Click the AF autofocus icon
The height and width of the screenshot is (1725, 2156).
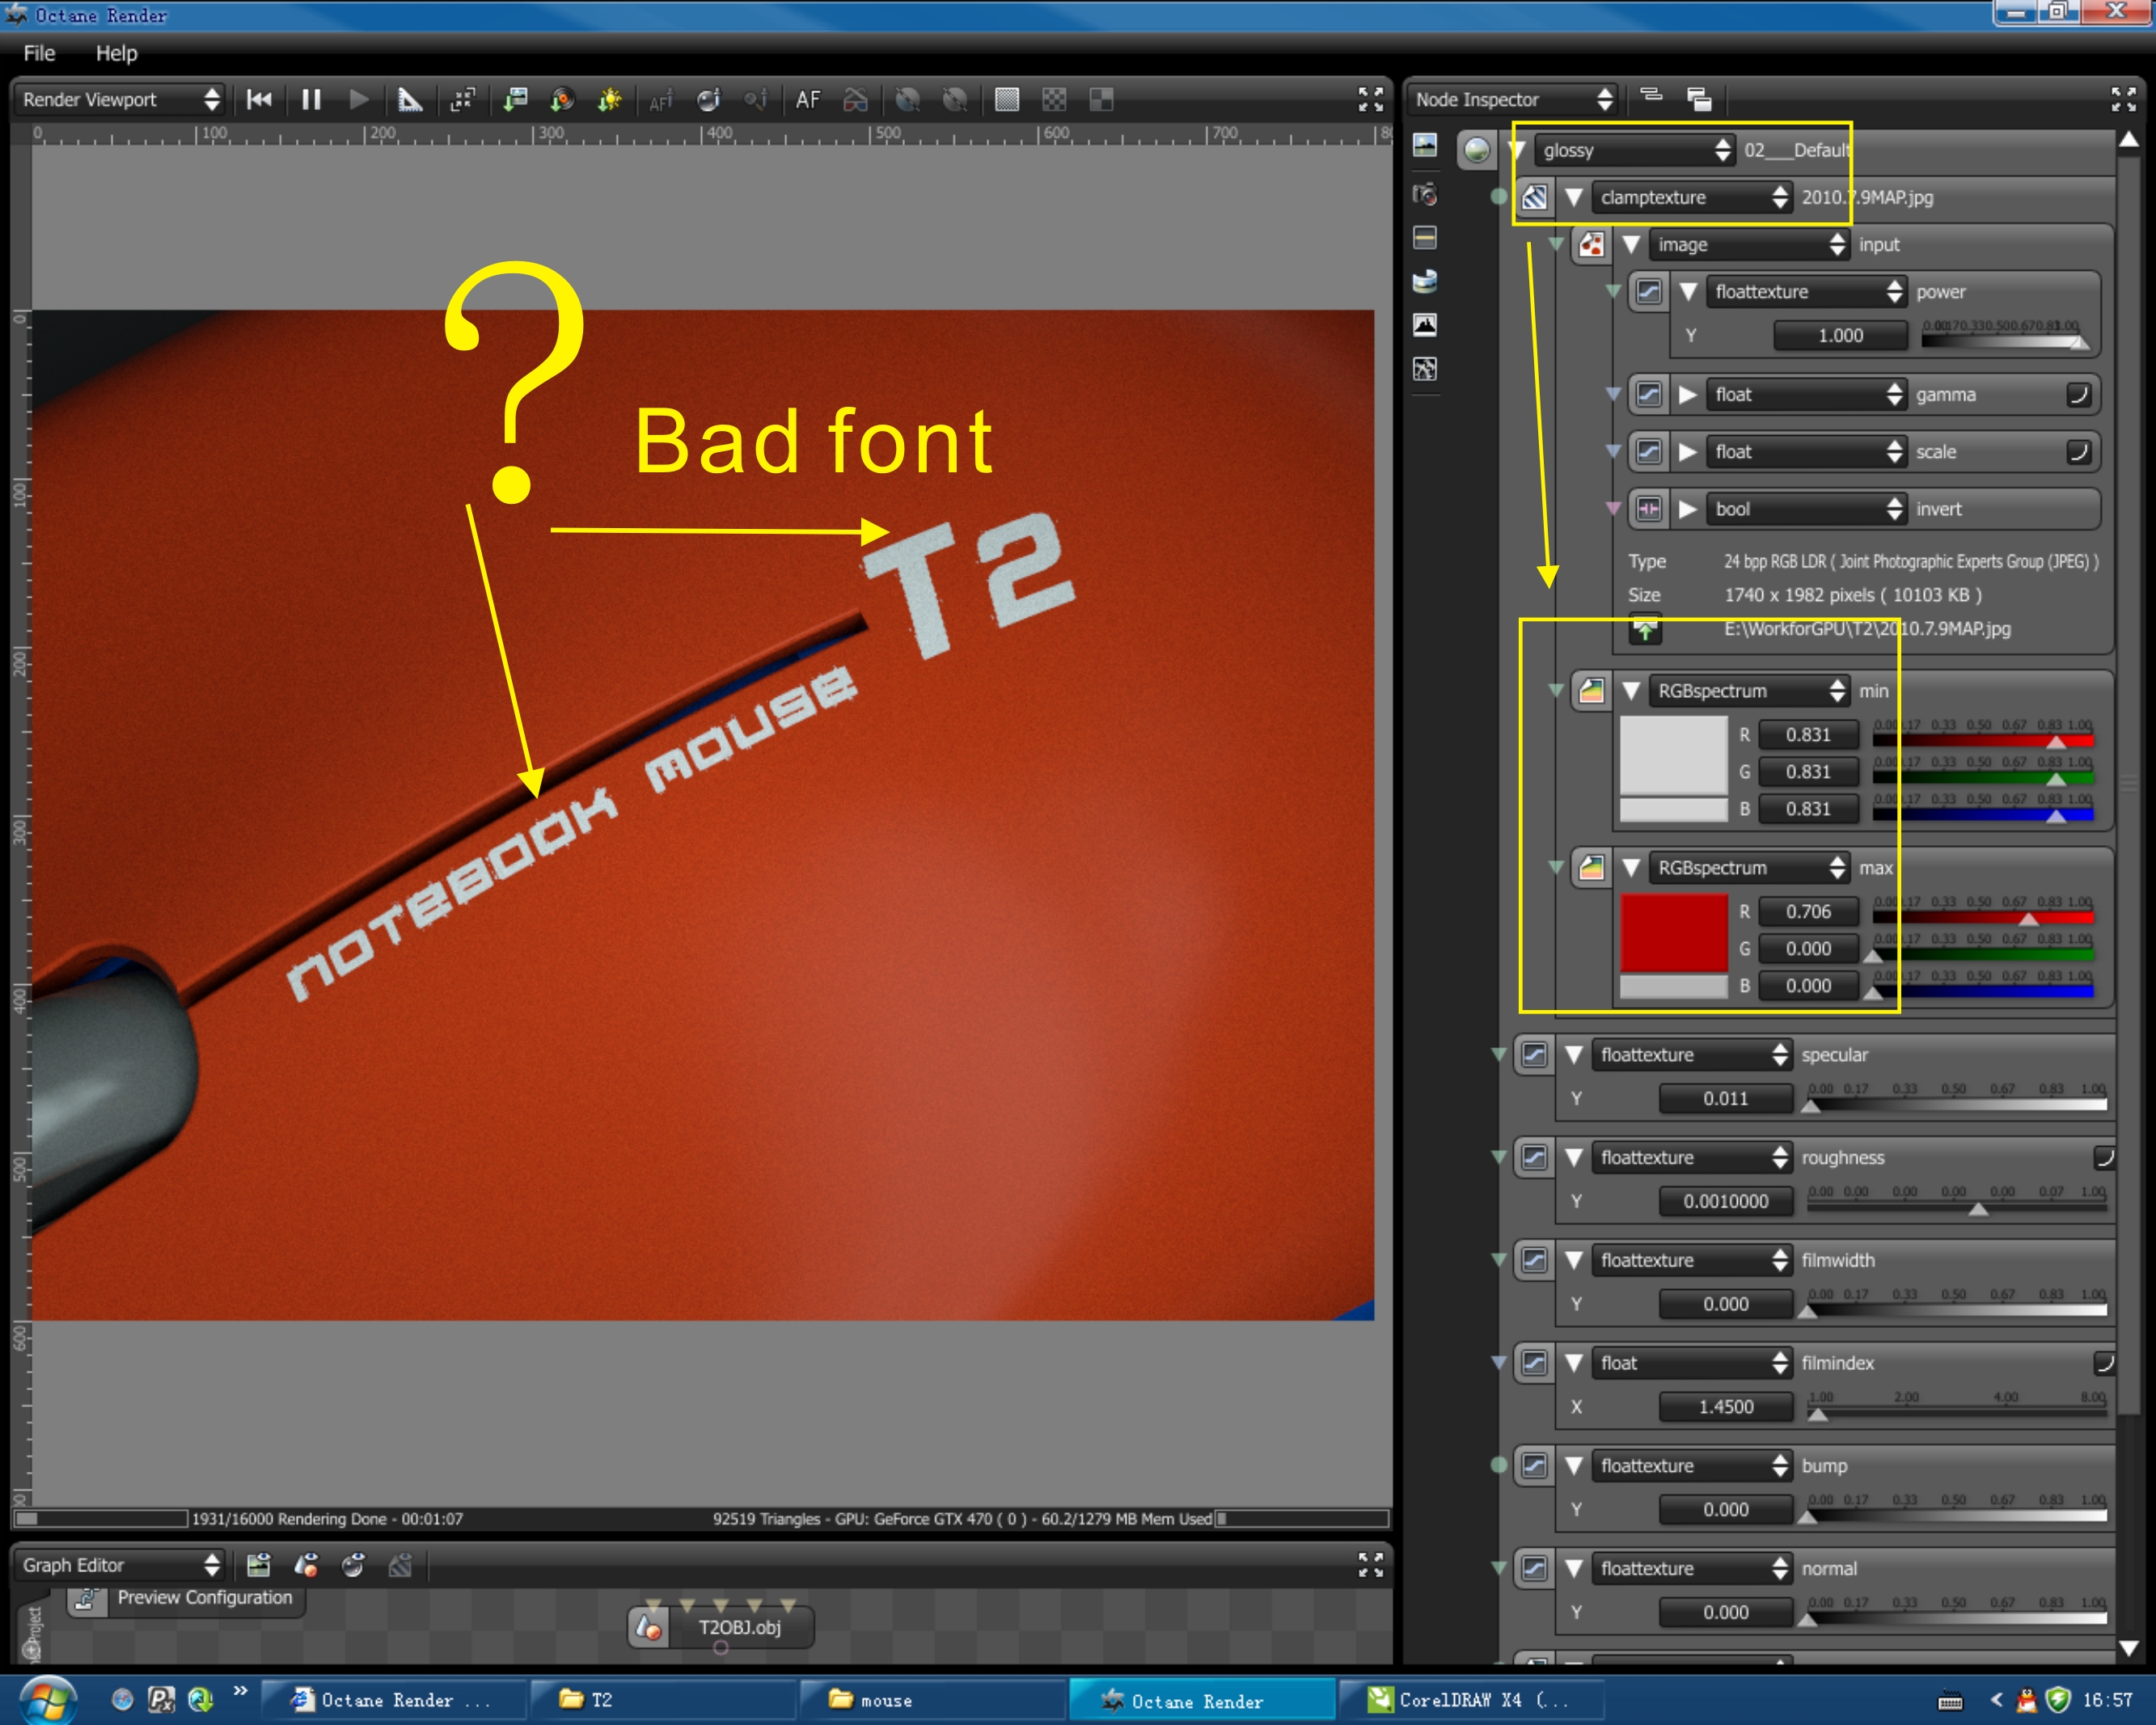(x=807, y=100)
